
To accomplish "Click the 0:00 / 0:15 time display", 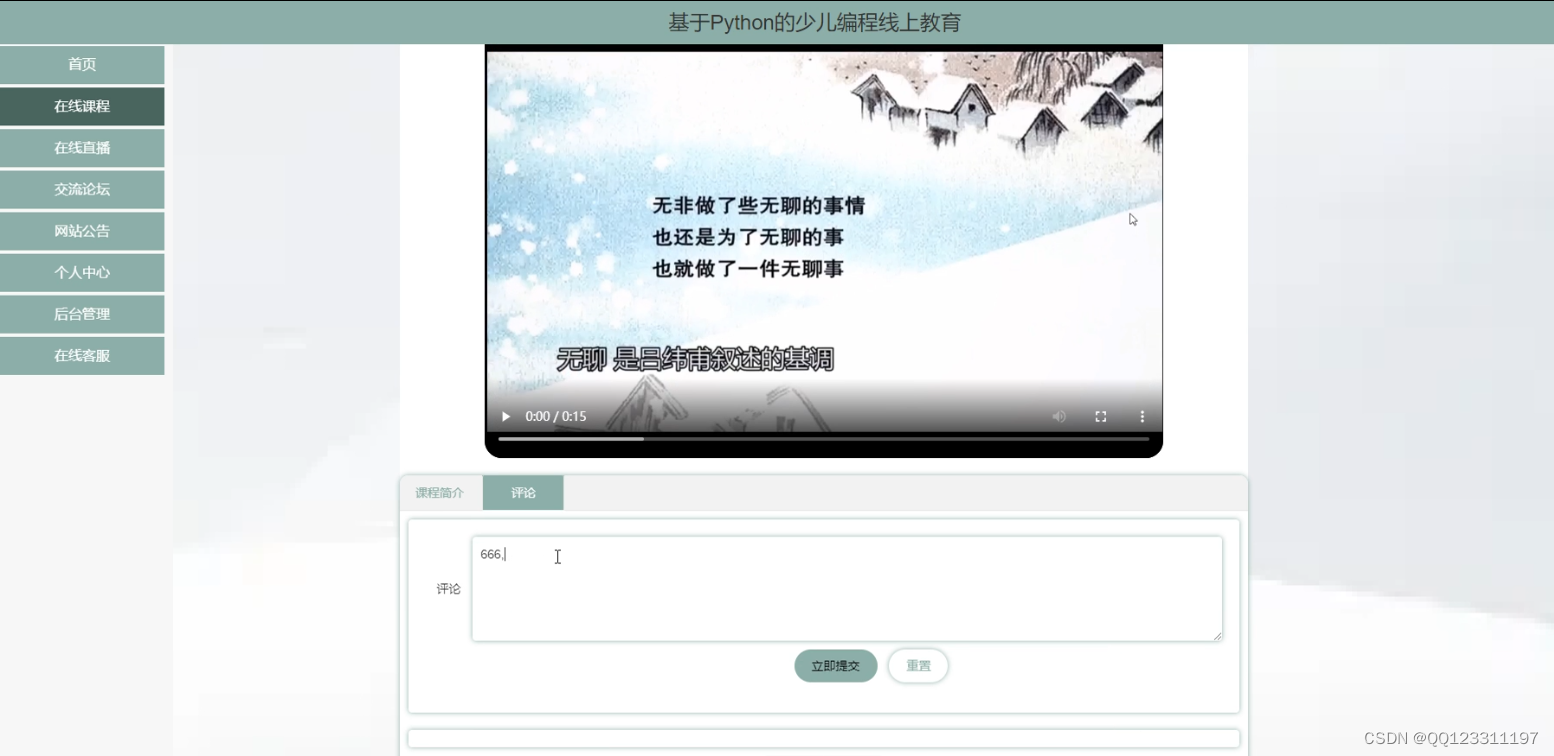I will tap(556, 416).
